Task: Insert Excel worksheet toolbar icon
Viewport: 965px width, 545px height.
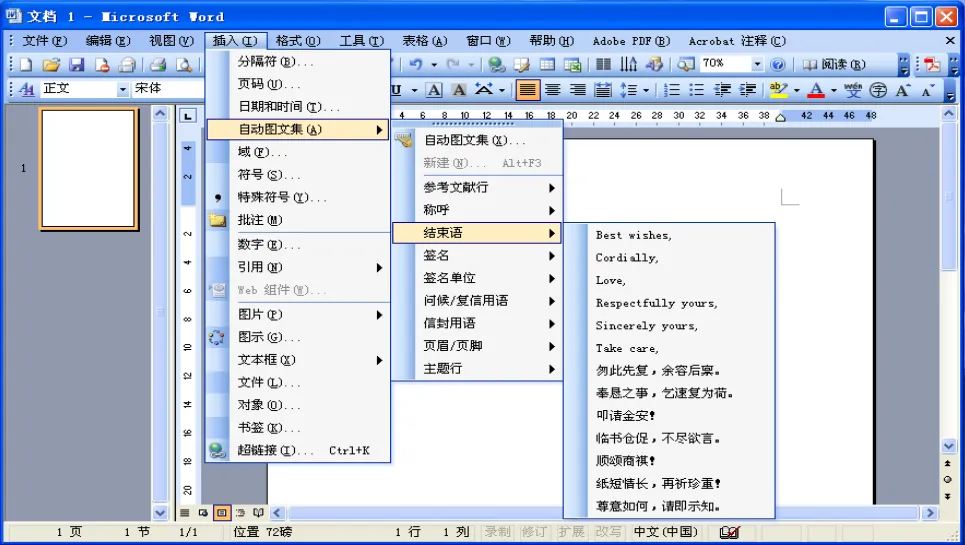Action: (572, 64)
